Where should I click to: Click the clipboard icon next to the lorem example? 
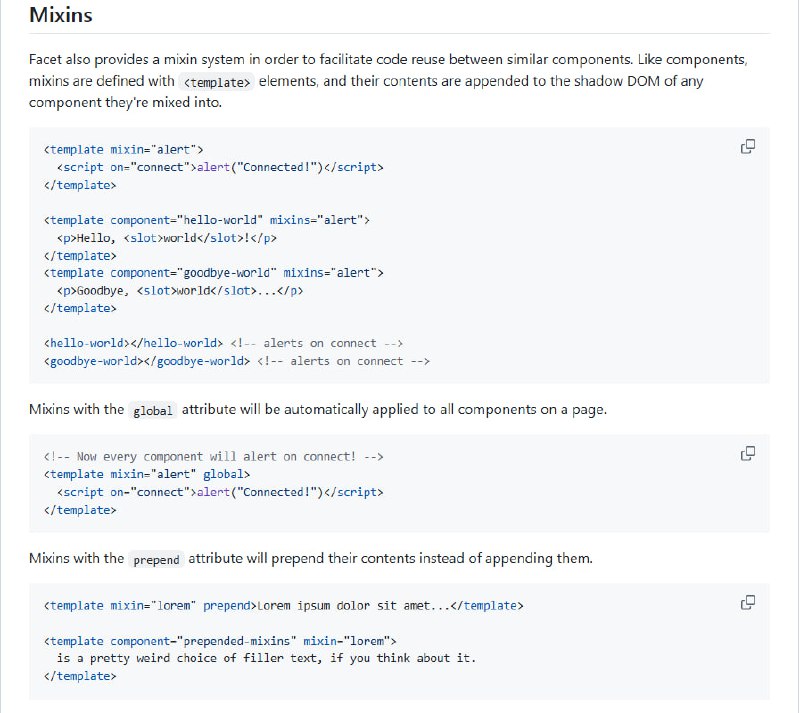pos(747,602)
